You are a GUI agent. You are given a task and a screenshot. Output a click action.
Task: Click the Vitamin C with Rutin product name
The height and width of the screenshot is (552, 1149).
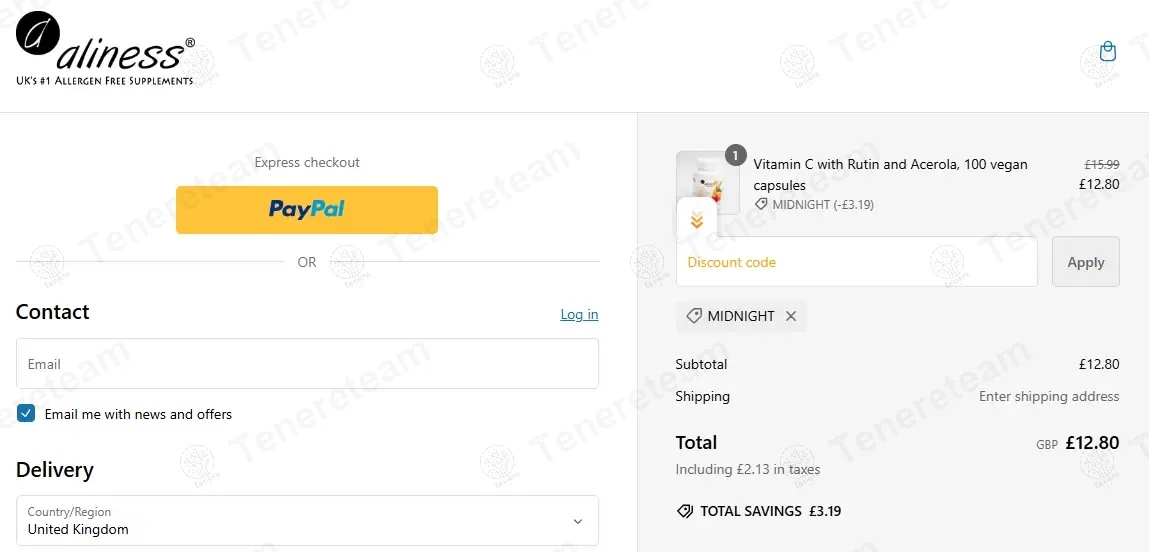click(890, 174)
